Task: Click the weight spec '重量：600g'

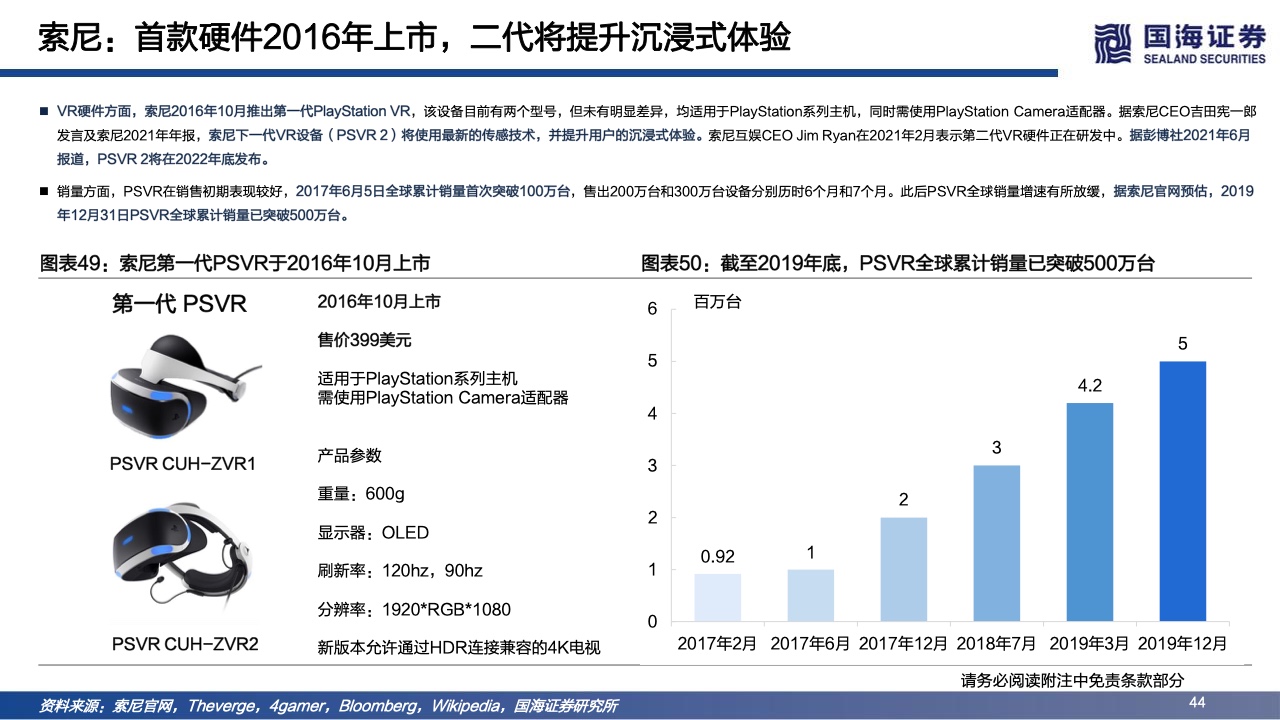Action: (361, 494)
